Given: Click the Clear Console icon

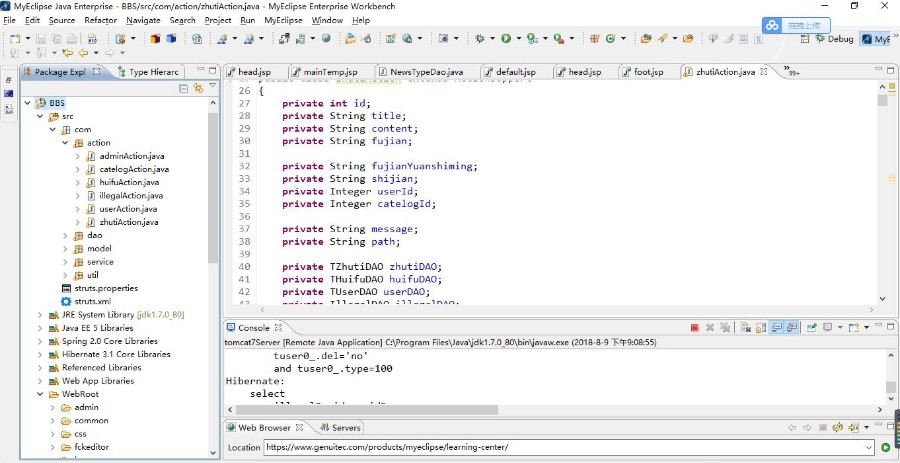Looking at the screenshot, I should tap(746, 328).
